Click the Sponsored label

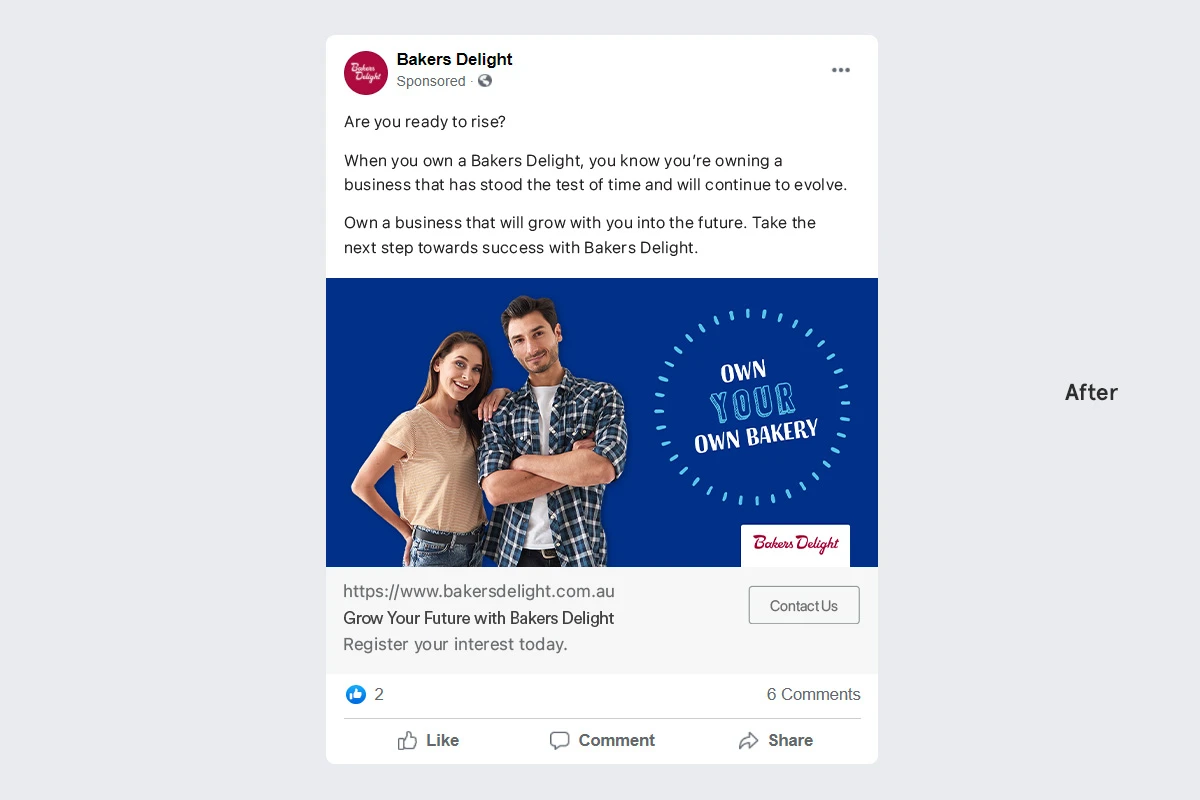(431, 81)
